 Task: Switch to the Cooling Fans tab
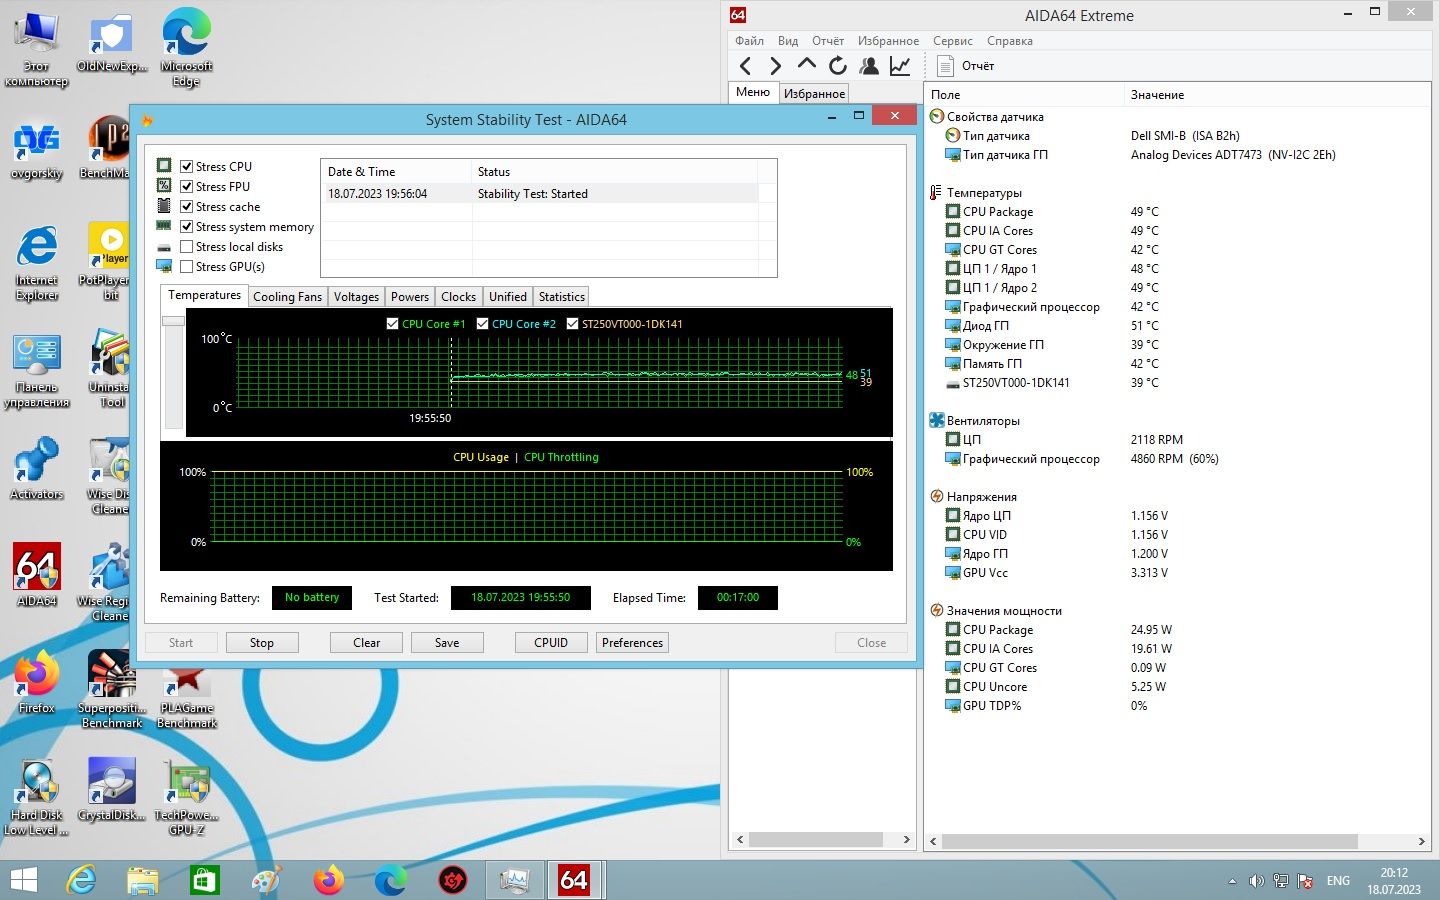pyautogui.click(x=287, y=297)
